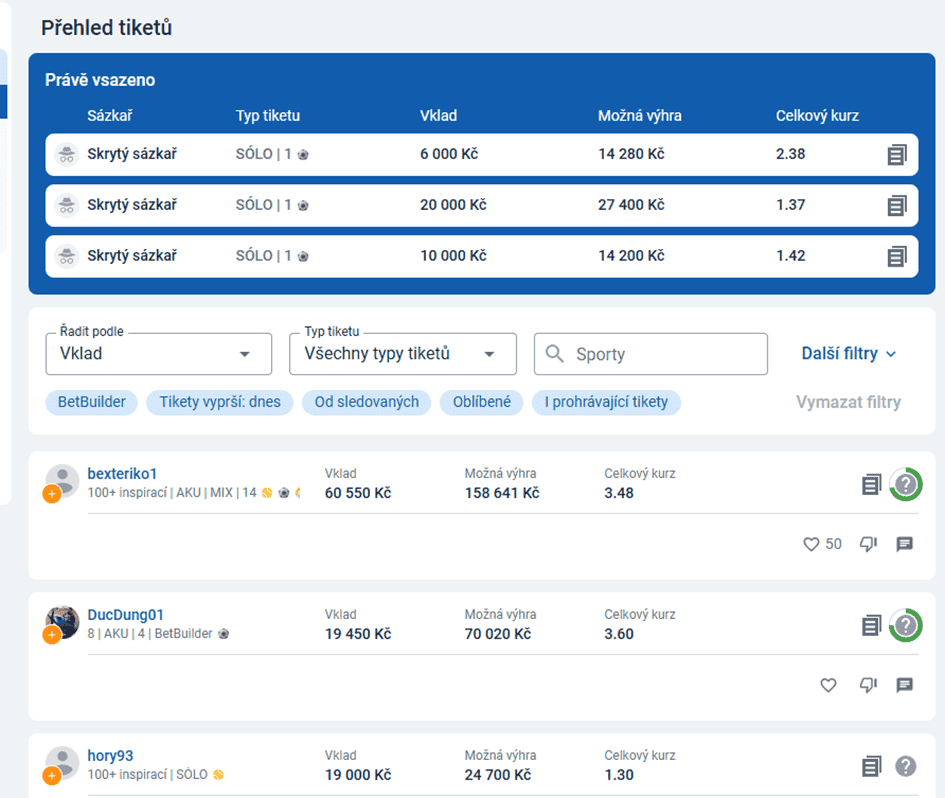
Task: Open comments on DucDung01's ticket
Action: pyautogui.click(x=905, y=685)
